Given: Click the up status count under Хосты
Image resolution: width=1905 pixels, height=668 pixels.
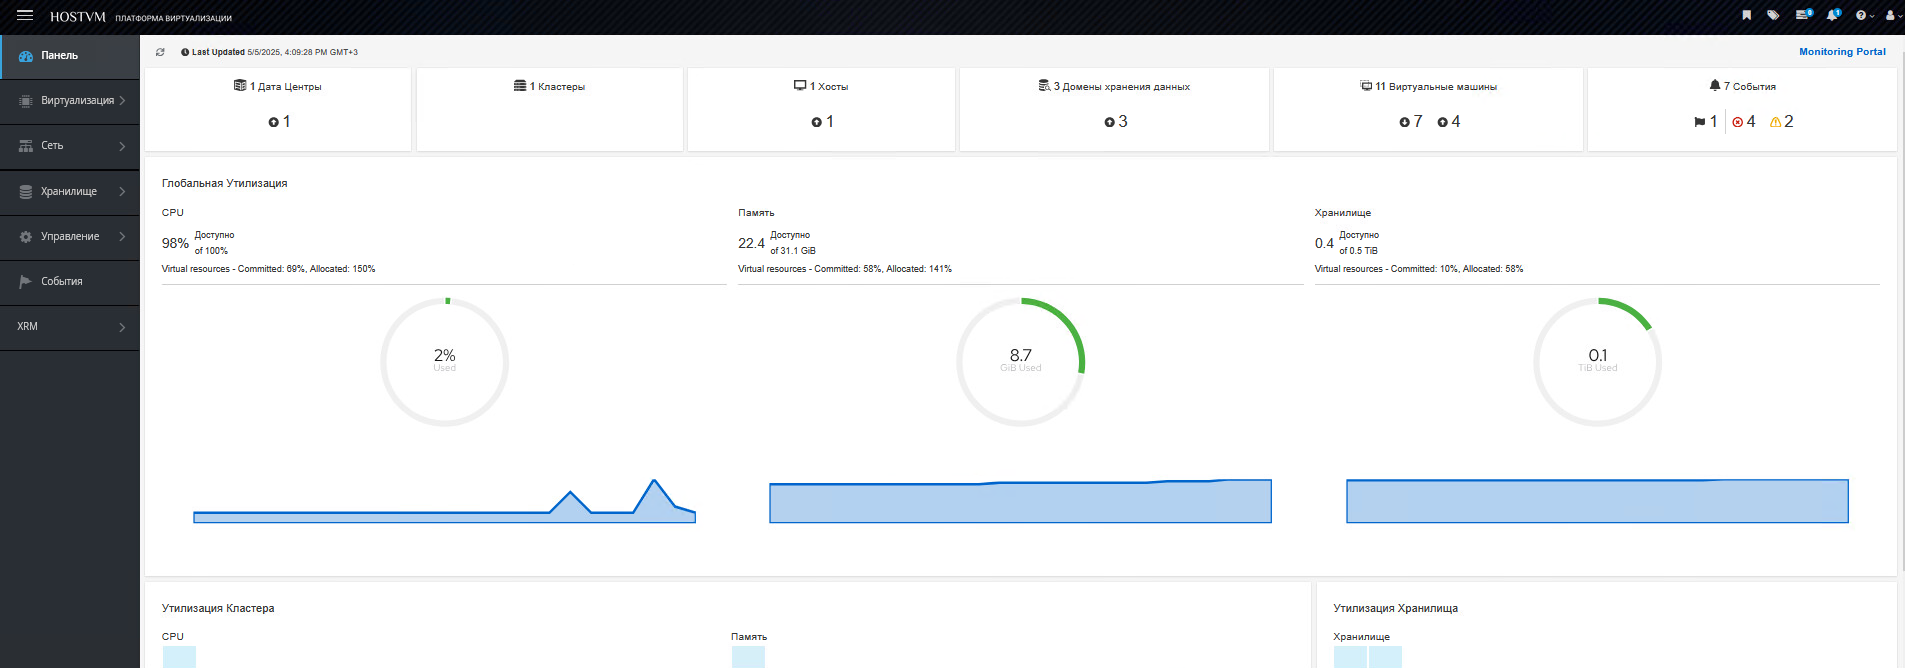Looking at the screenshot, I should pos(822,122).
